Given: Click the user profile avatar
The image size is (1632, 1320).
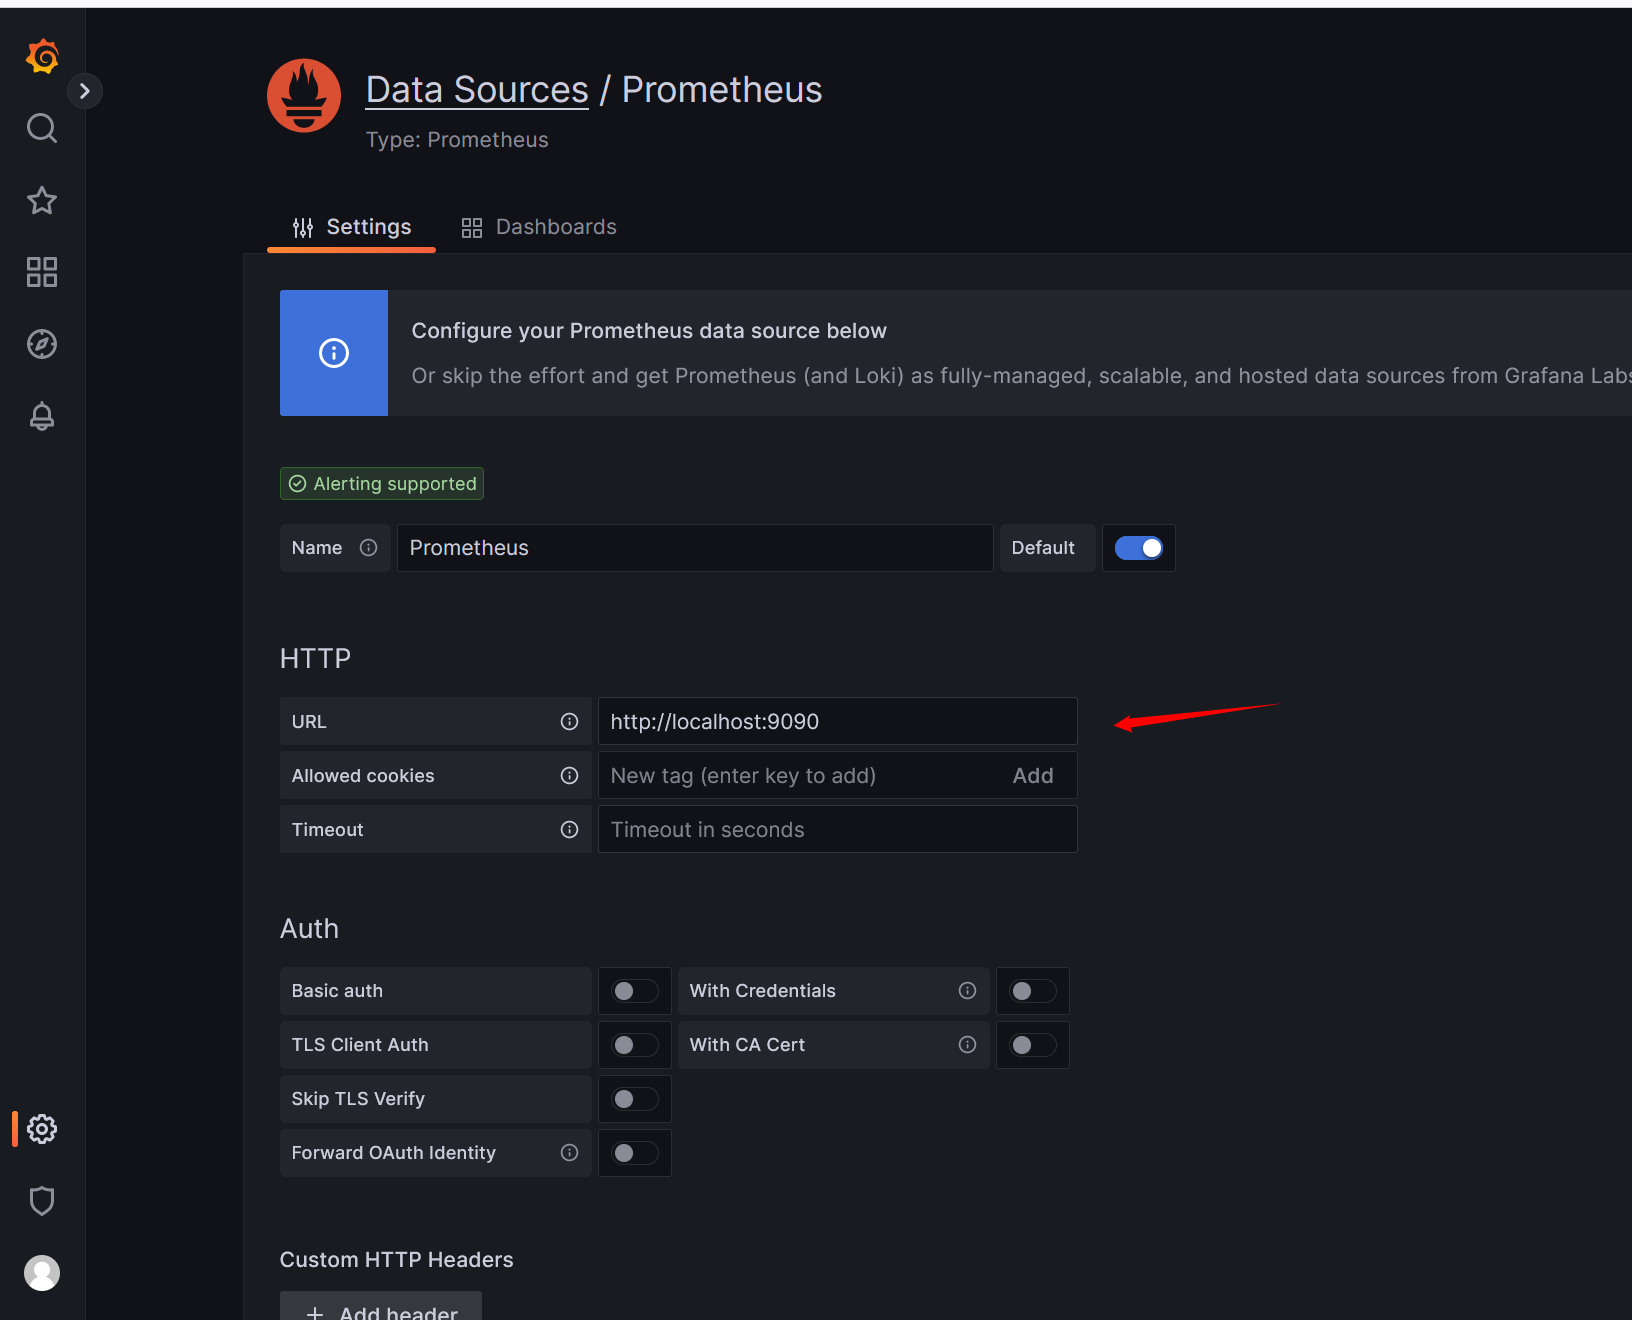Looking at the screenshot, I should (x=42, y=1273).
